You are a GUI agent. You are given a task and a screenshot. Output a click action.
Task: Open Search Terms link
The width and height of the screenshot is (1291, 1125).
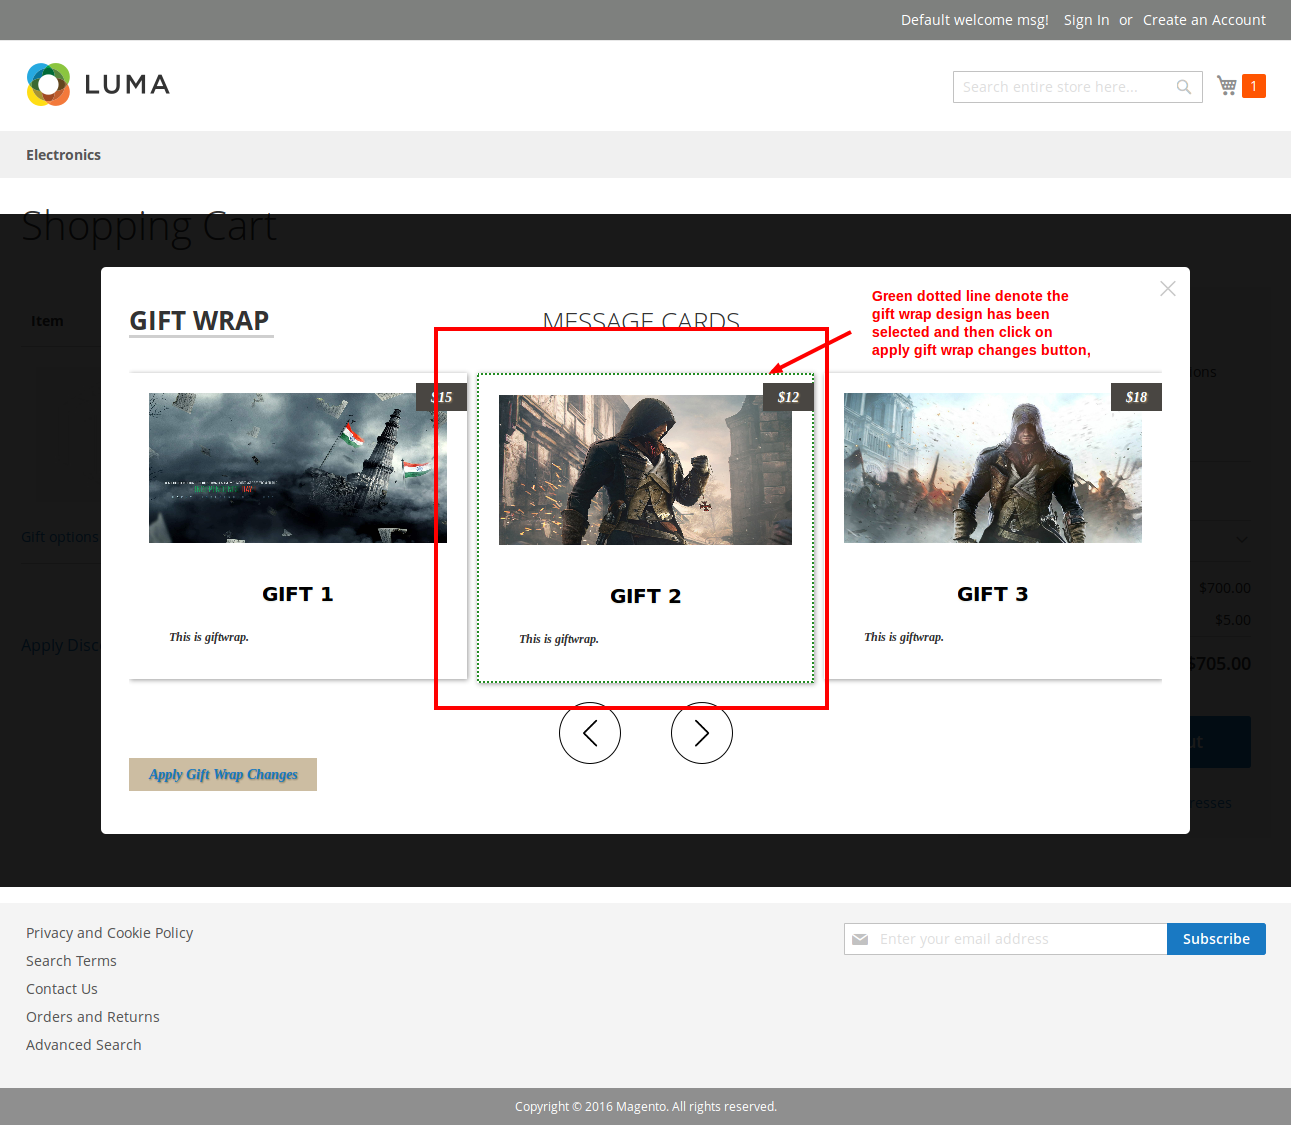[71, 961]
